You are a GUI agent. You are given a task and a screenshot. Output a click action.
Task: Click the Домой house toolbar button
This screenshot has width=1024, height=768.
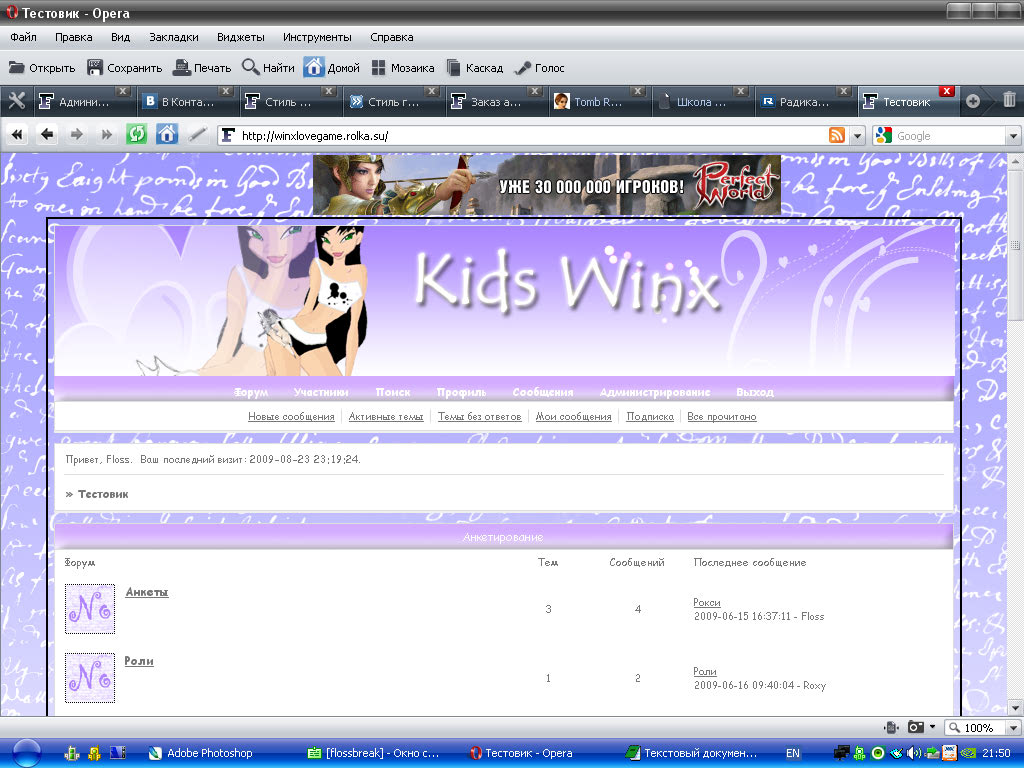click(332, 68)
